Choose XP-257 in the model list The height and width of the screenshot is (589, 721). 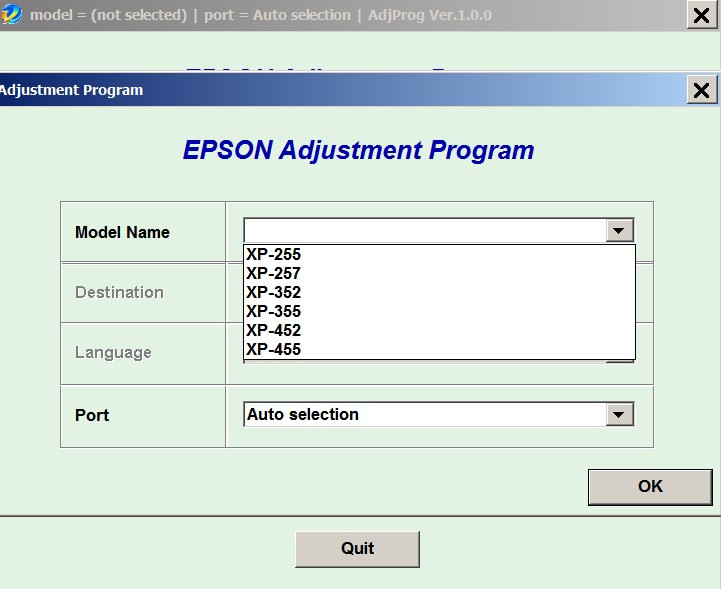(274, 273)
